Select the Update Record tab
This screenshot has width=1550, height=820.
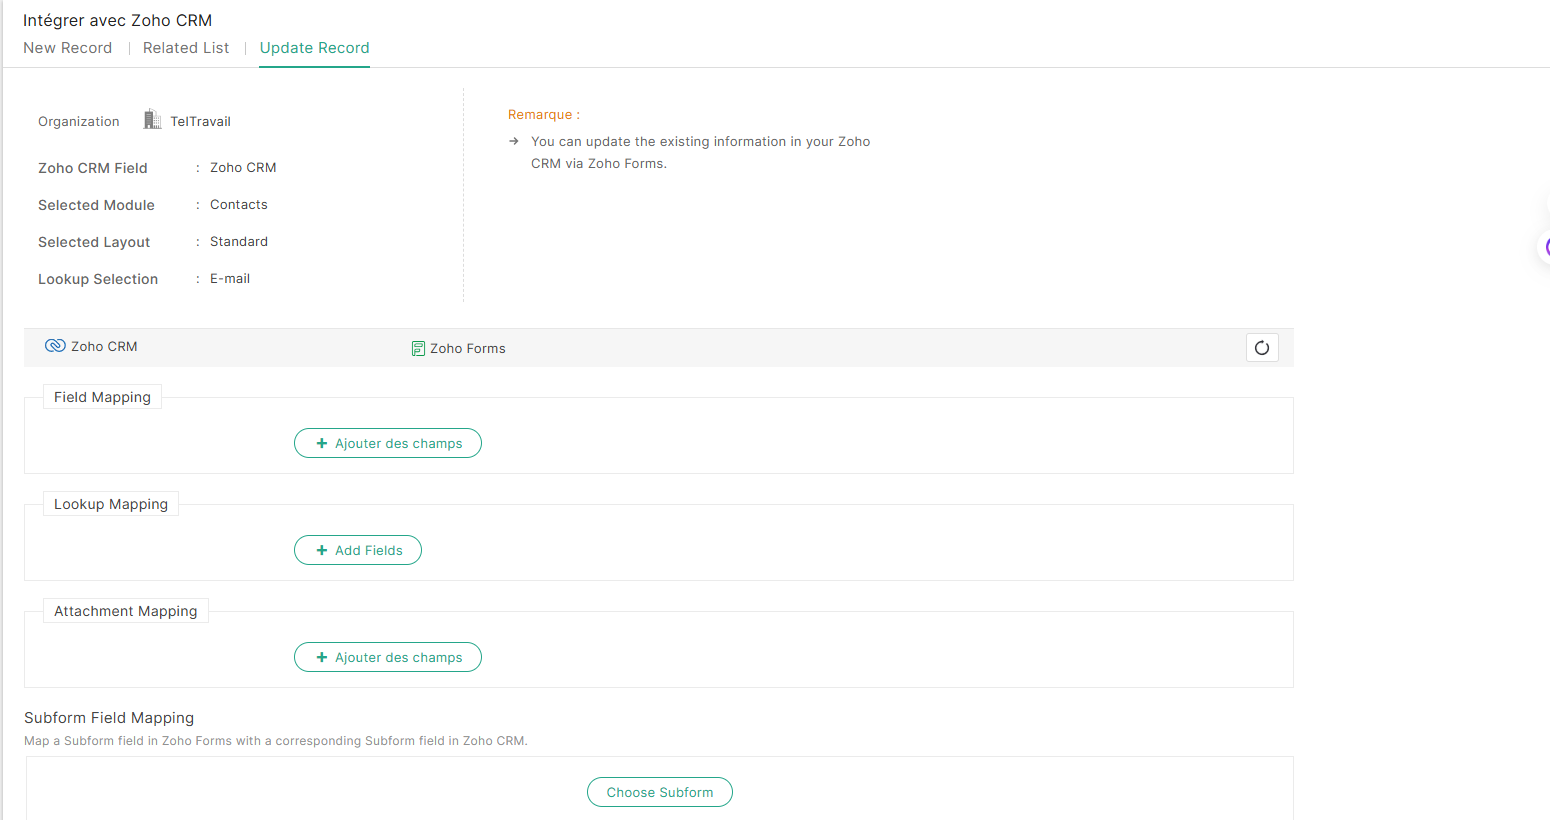(x=314, y=48)
